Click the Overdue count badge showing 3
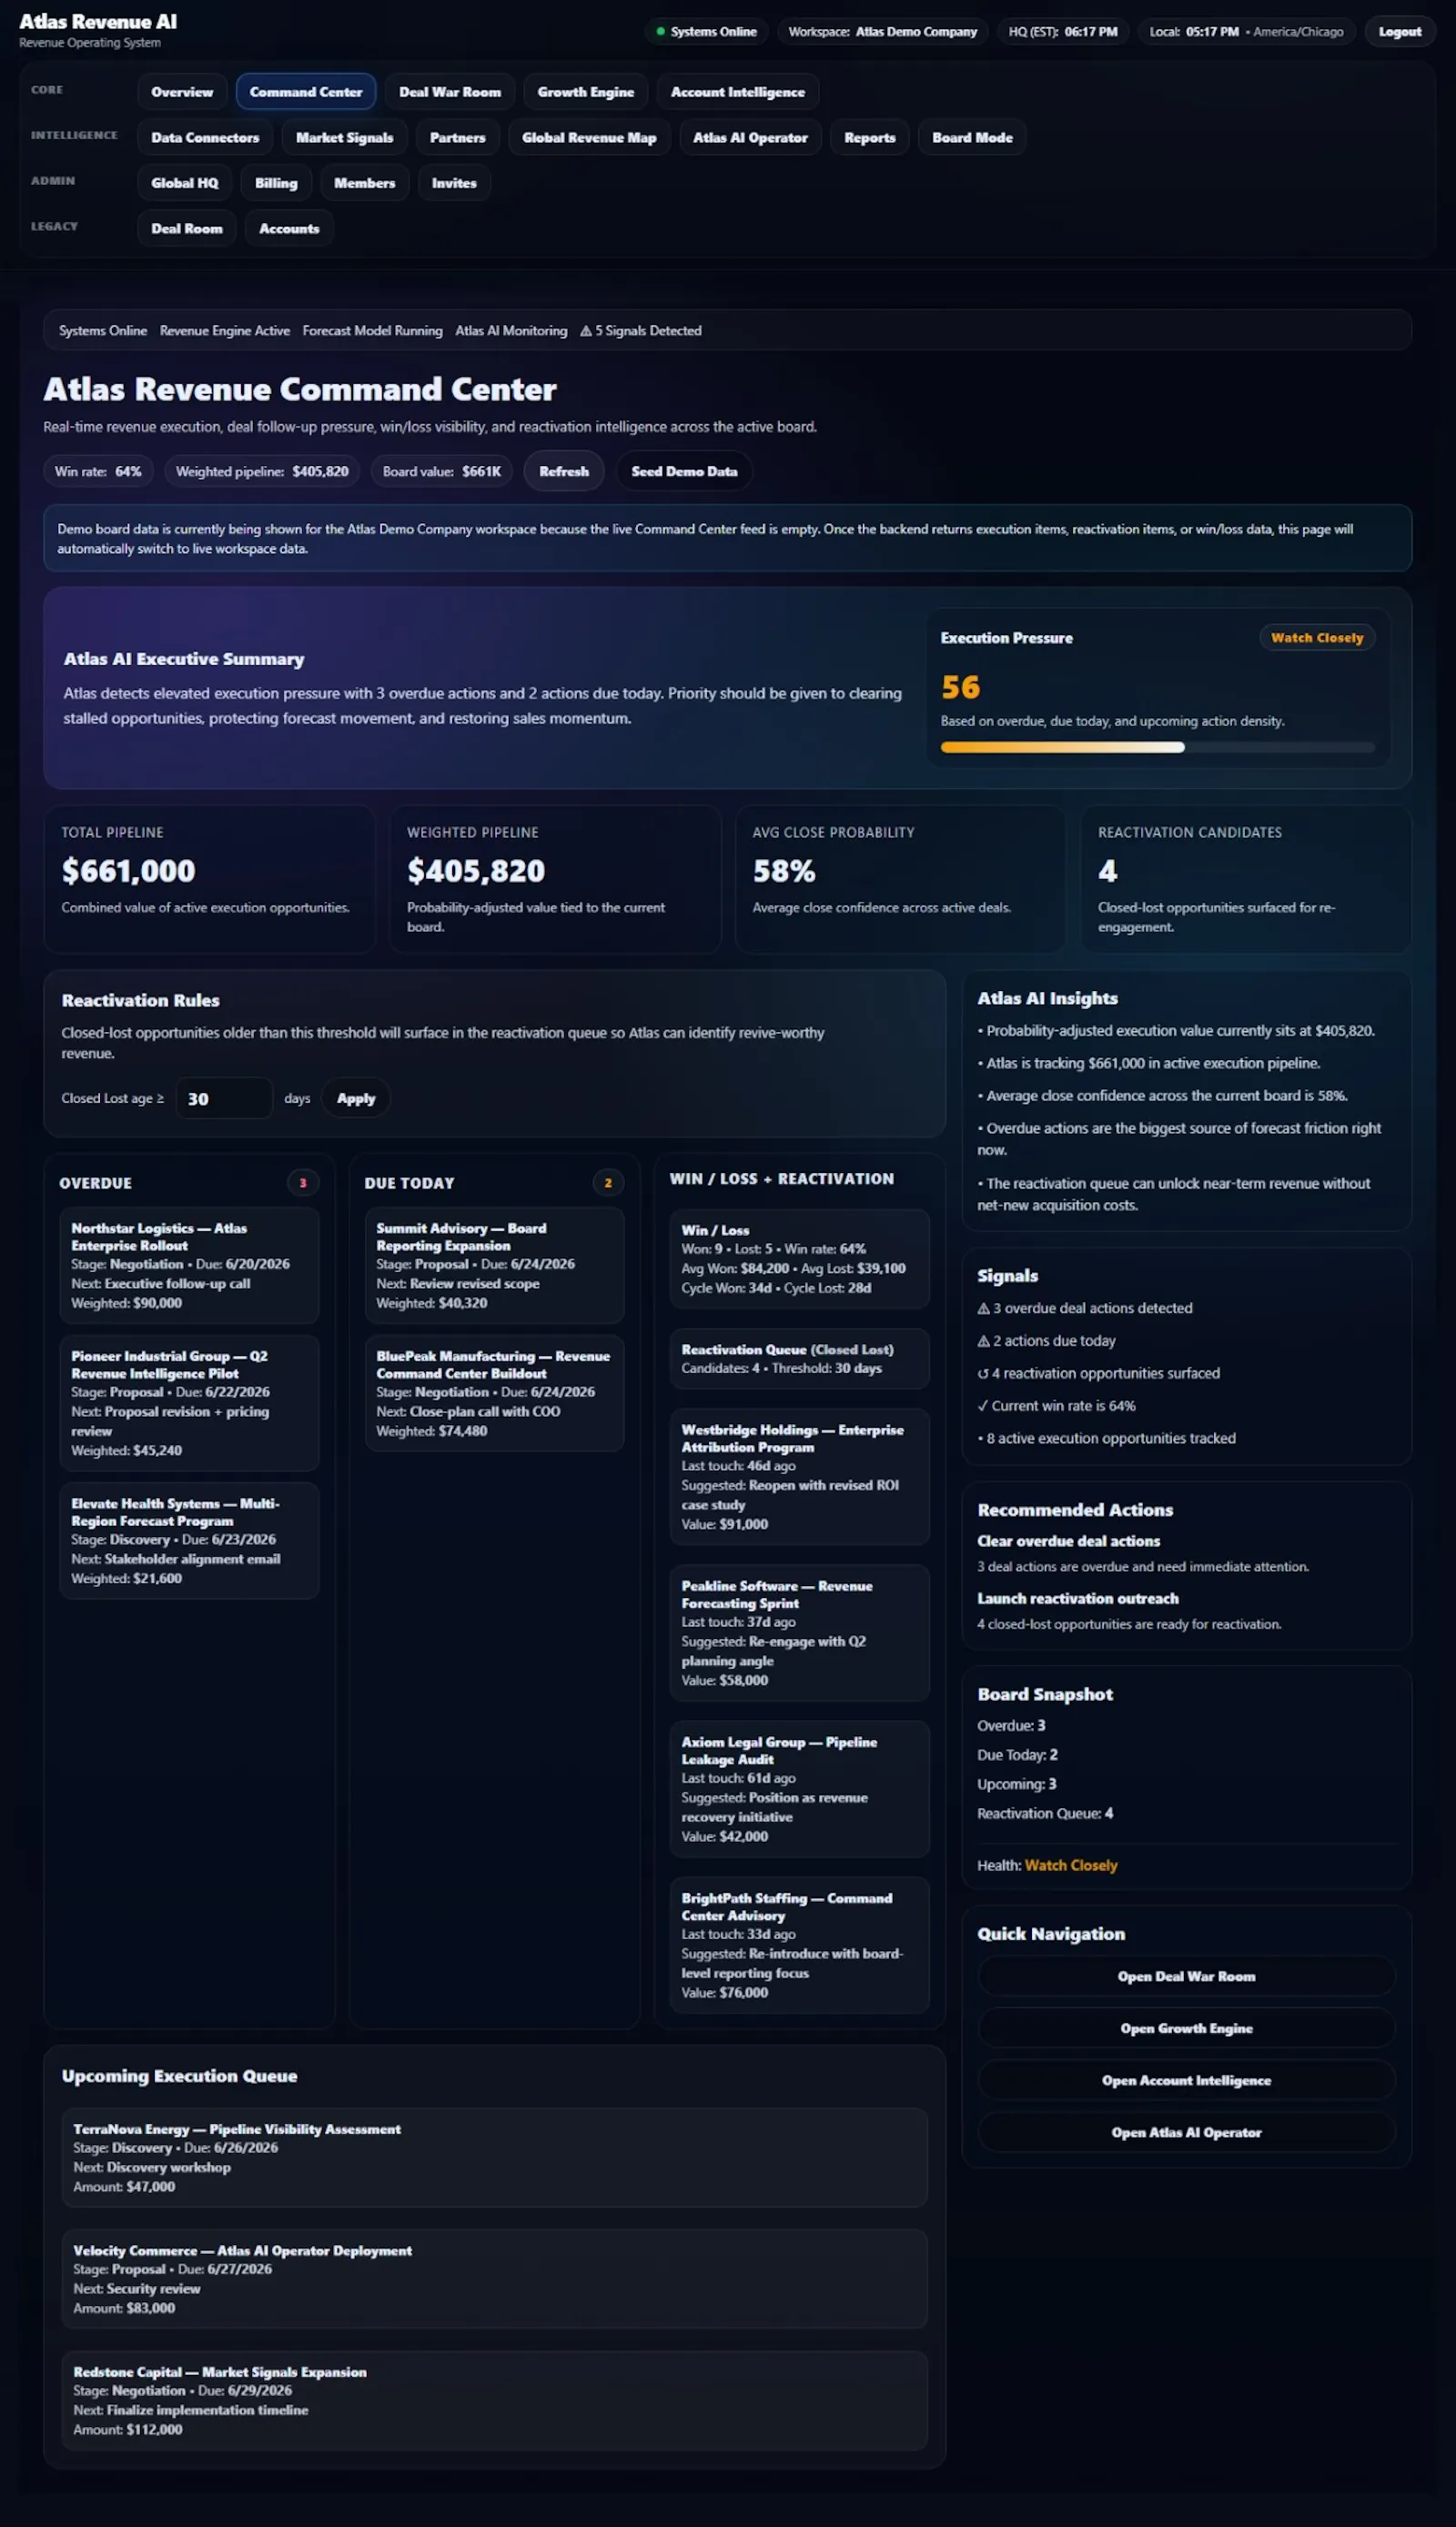The image size is (1456, 2527). [x=303, y=1183]
